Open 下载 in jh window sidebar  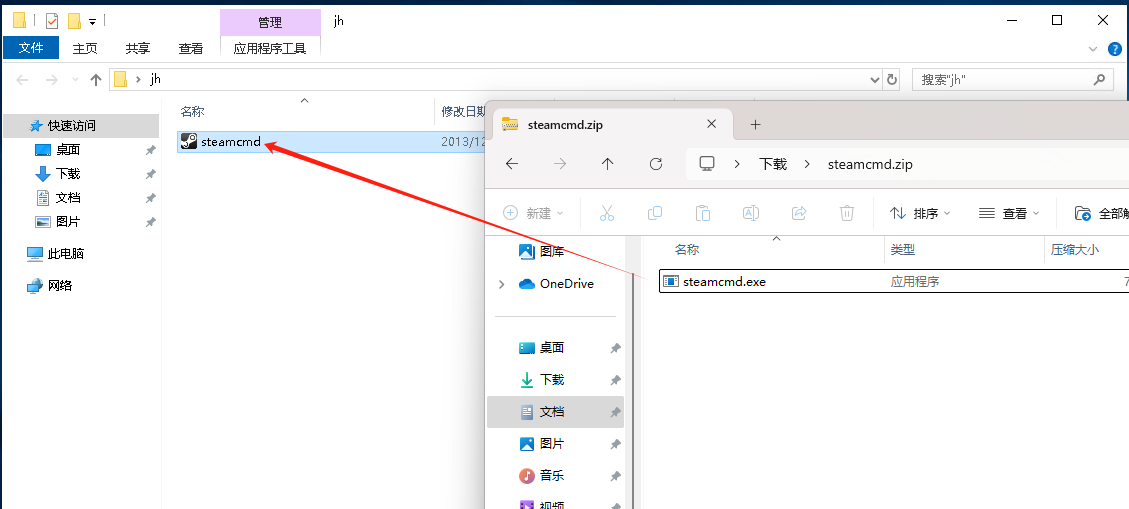click(x=68, y=174)
